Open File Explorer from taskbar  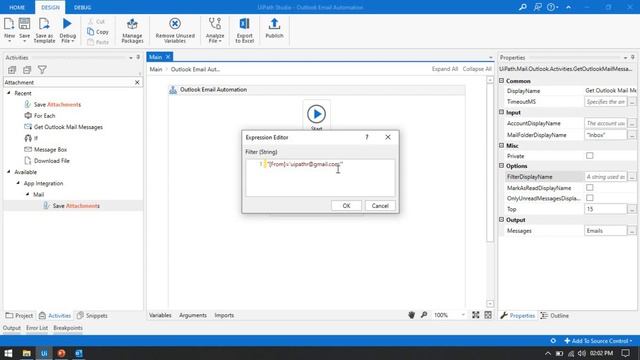click(27, 353)
